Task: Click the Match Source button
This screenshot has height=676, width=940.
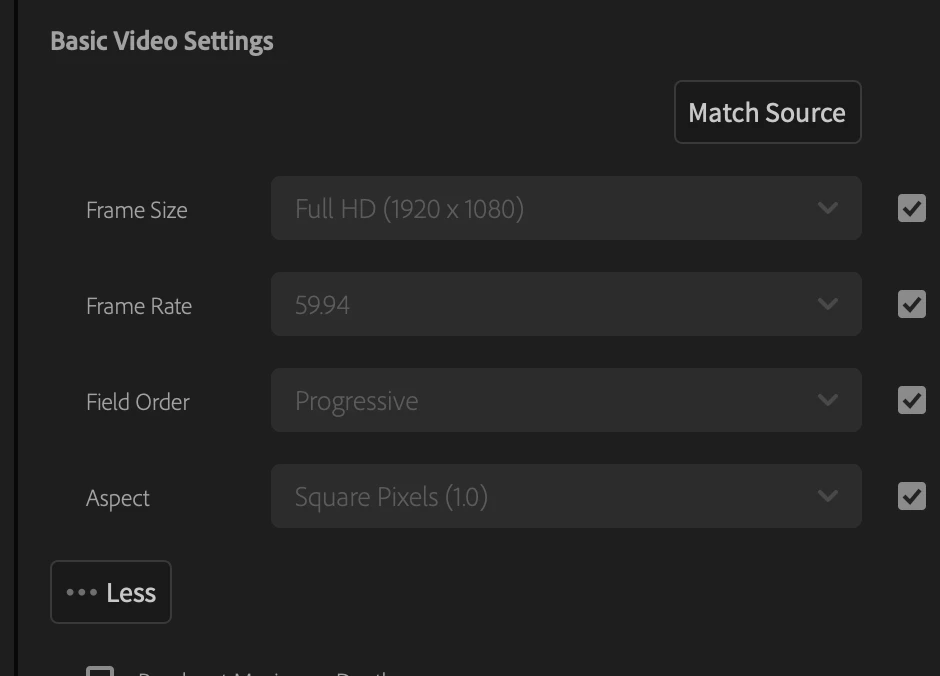Action: click(767, 112)
